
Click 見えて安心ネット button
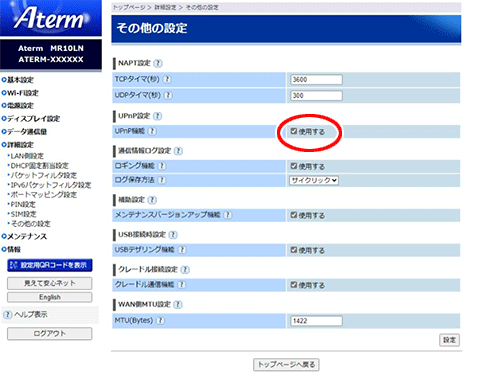[x=50, y=283]
